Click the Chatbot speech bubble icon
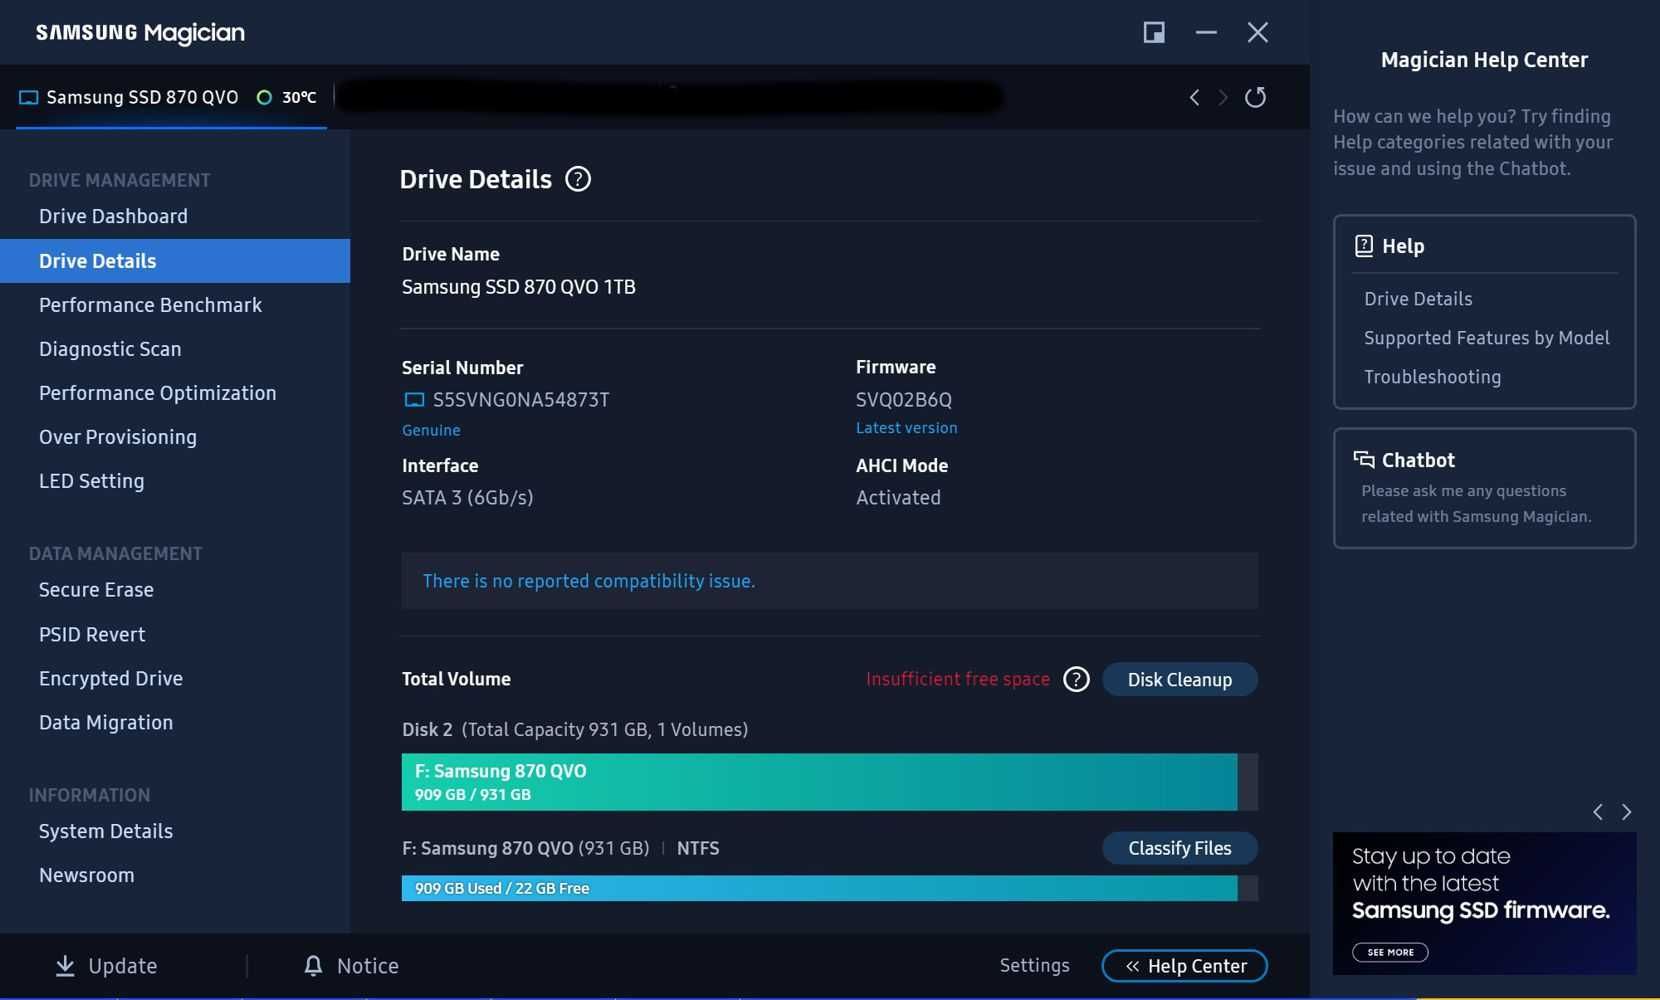 pyautogui.click(x=1364, y=460)
